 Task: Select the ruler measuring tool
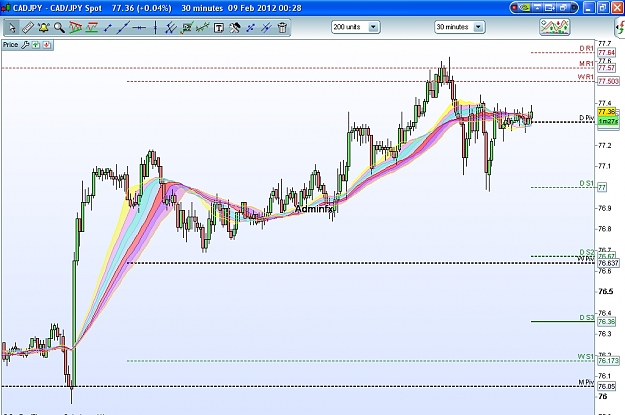[28, 28]
